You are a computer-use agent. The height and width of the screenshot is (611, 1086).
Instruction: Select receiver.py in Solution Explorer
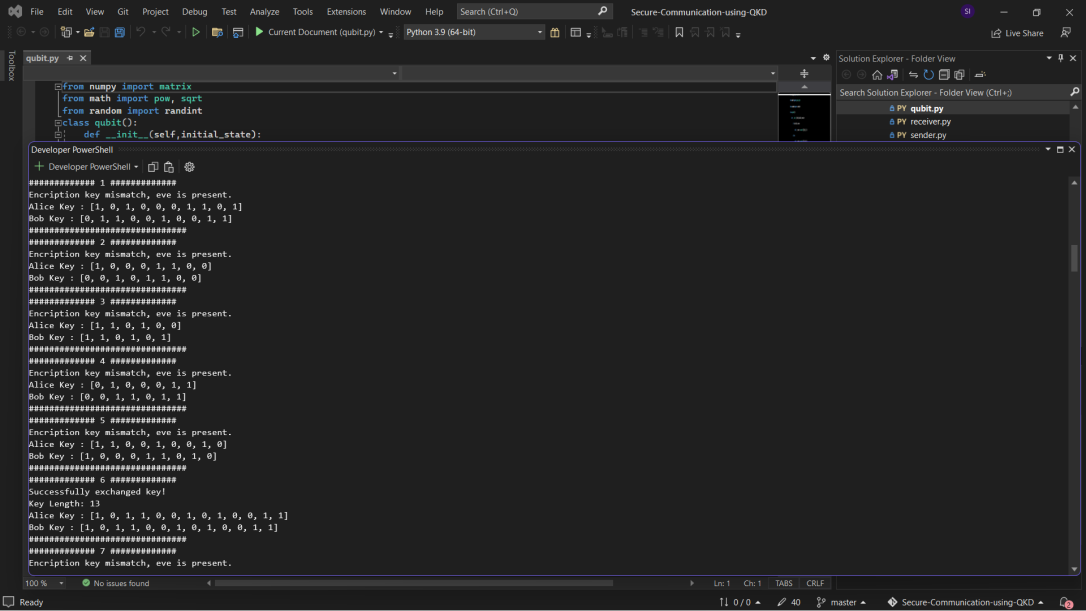click(930, 121)
